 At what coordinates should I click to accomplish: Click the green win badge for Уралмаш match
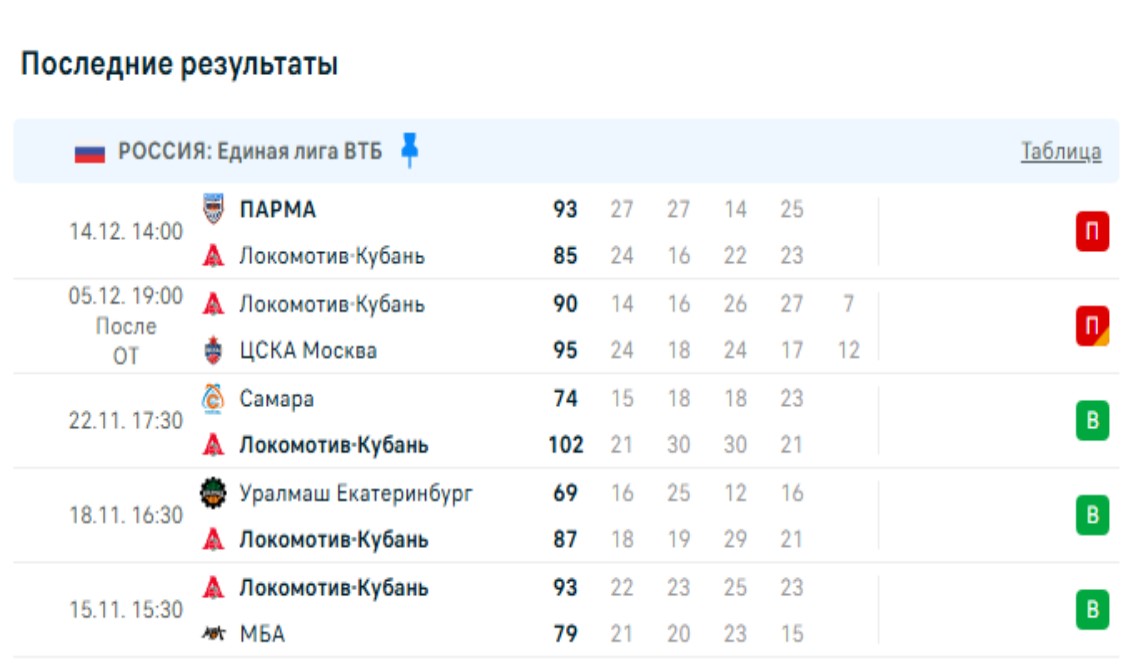click(x=1092, y=516)
